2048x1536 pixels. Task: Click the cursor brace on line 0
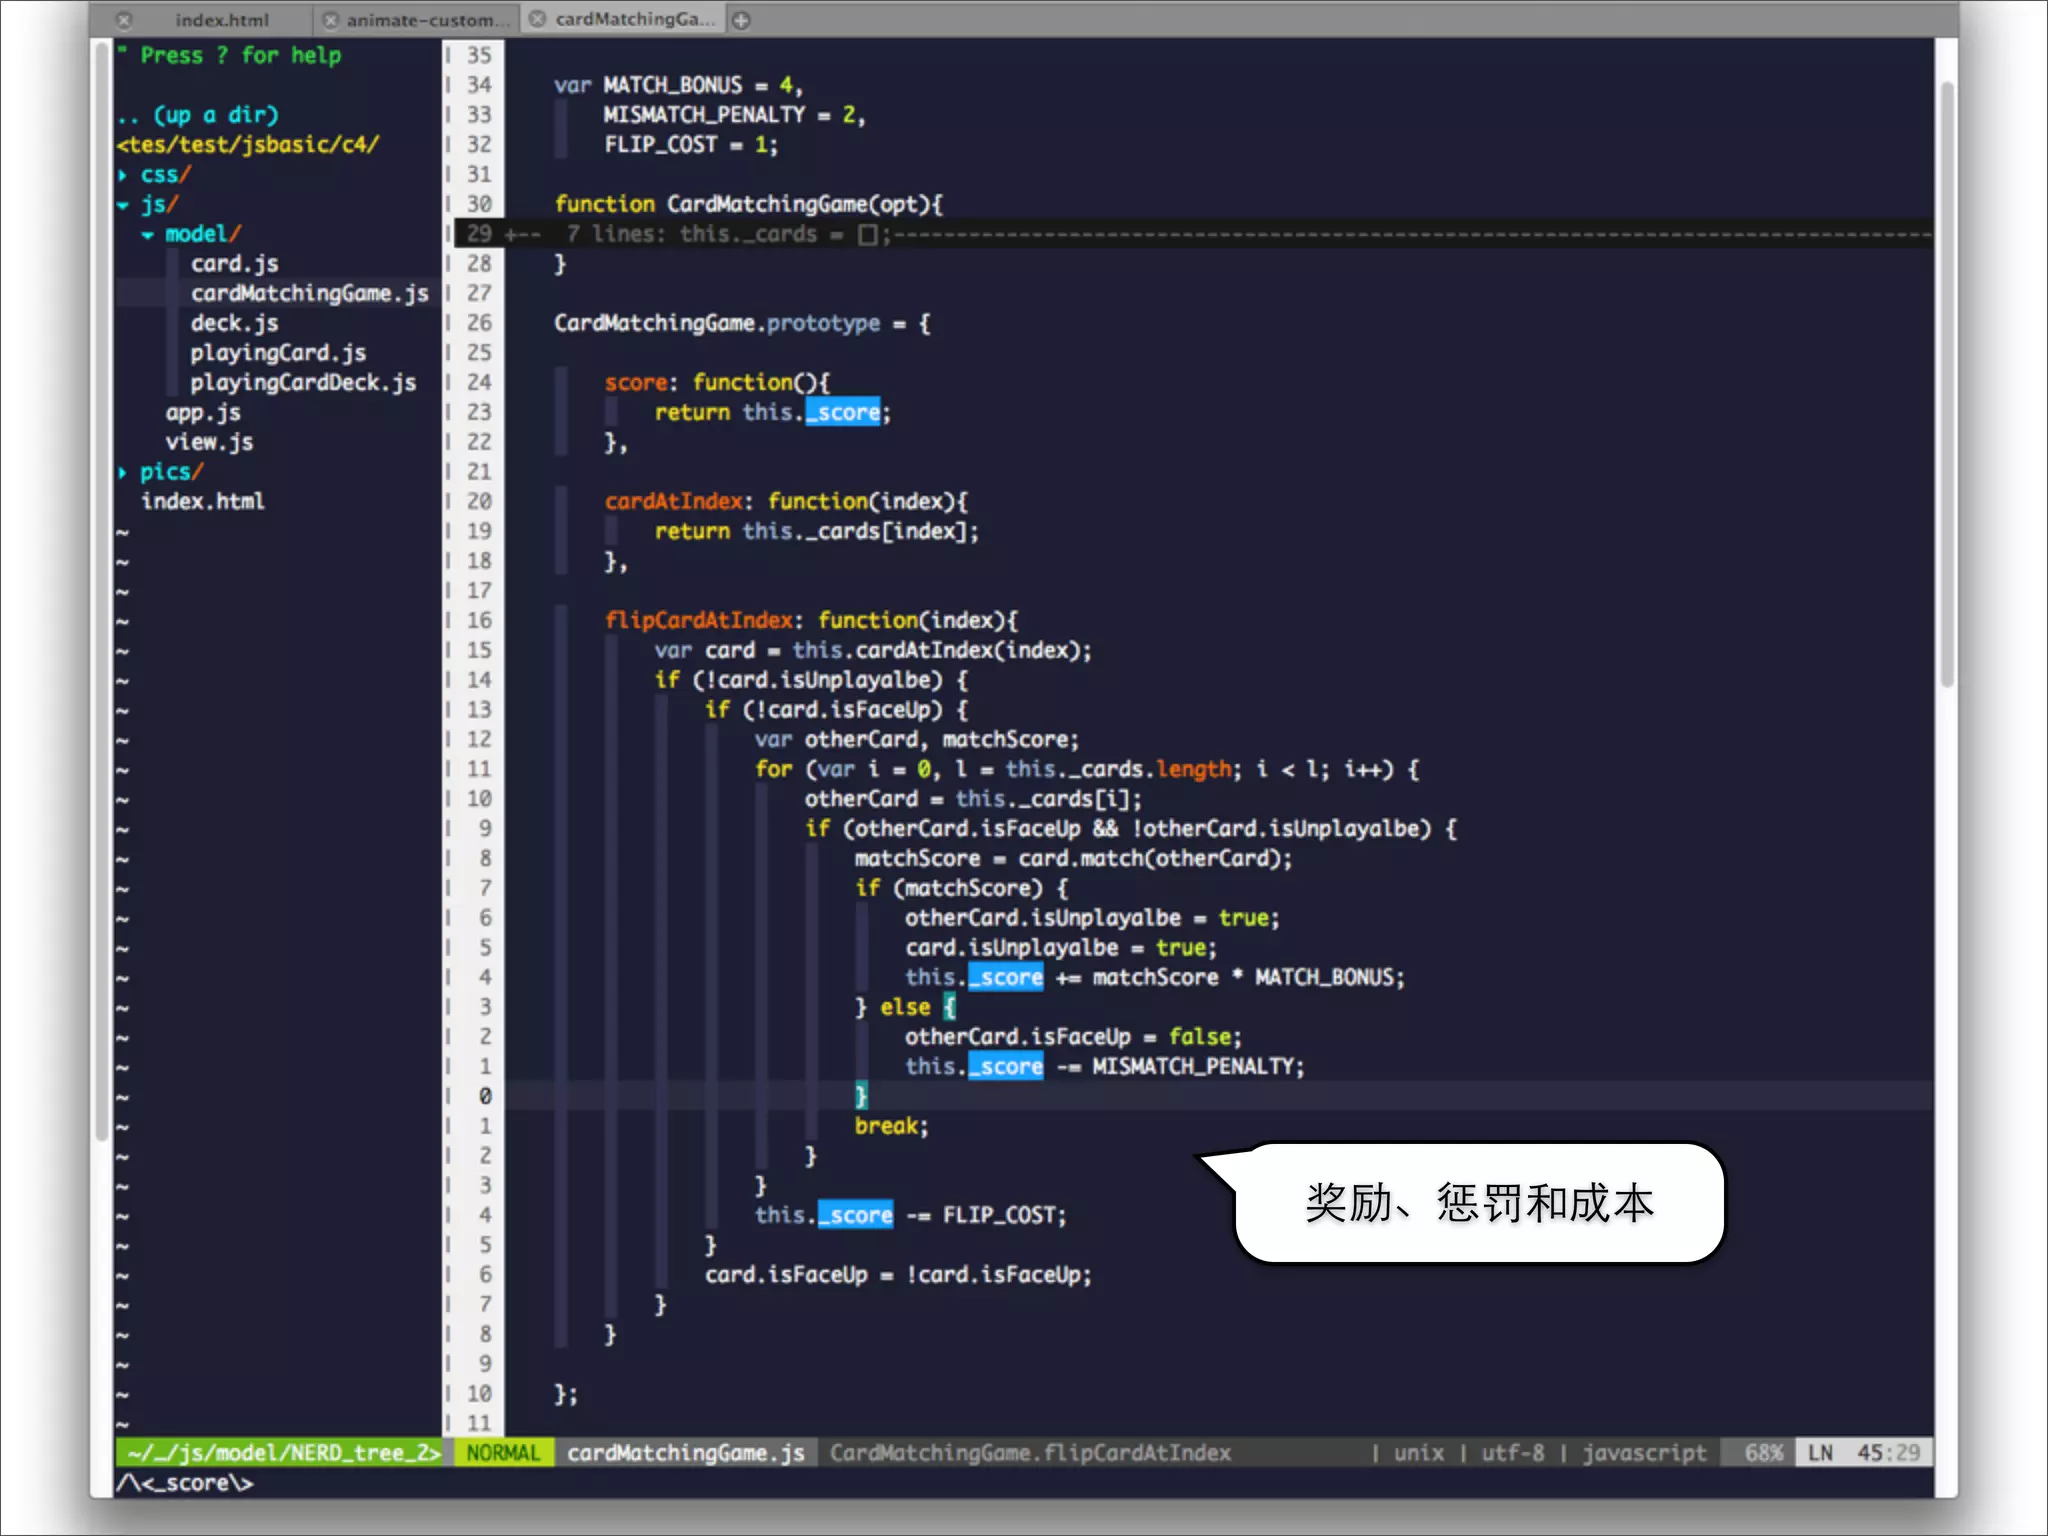[x=861, y=1096]
